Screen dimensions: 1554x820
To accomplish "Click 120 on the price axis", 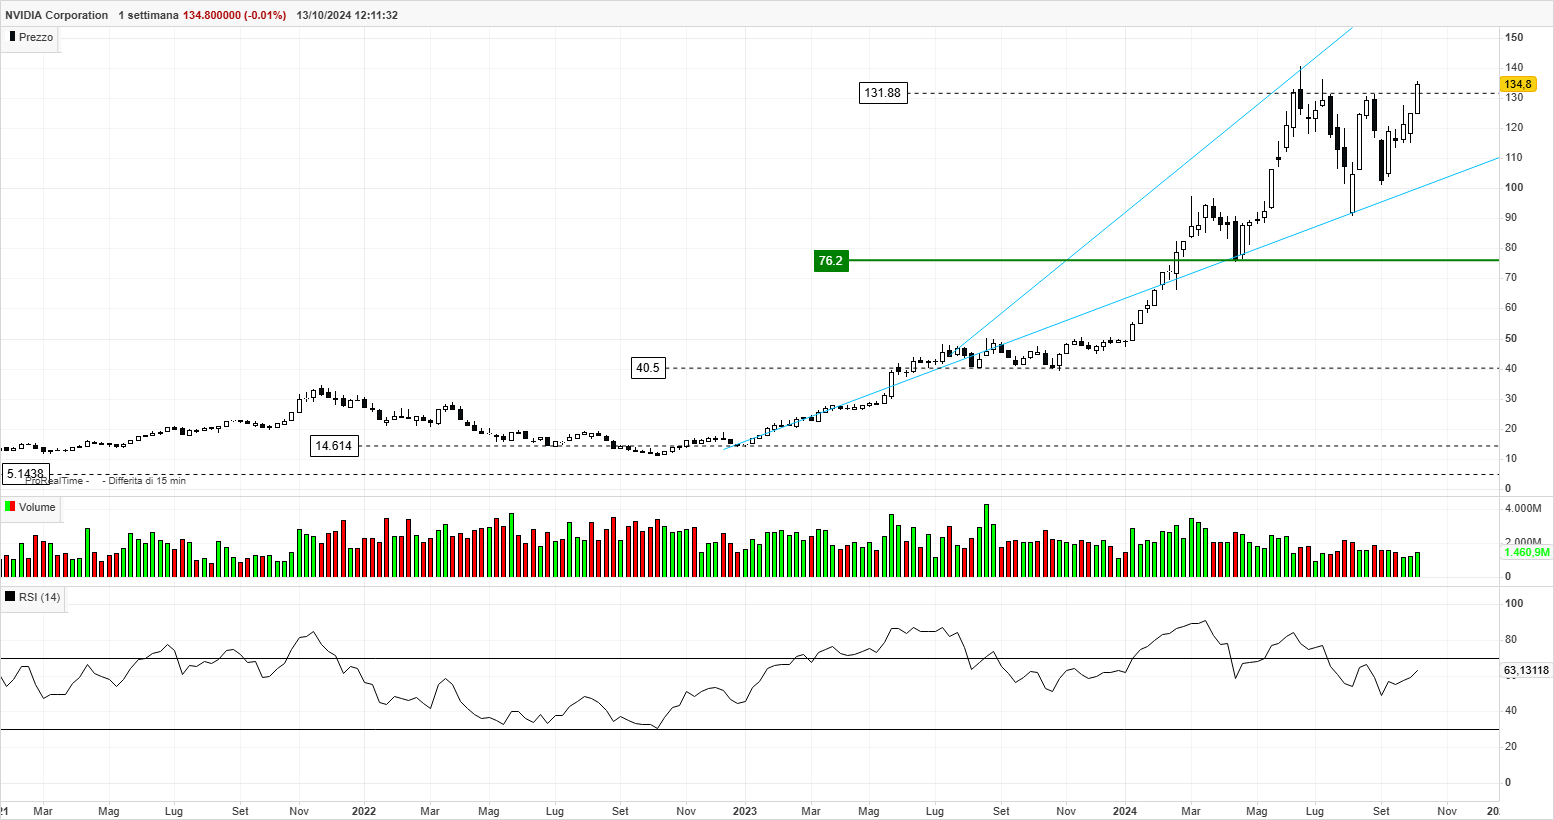I will coord(1514,127).
